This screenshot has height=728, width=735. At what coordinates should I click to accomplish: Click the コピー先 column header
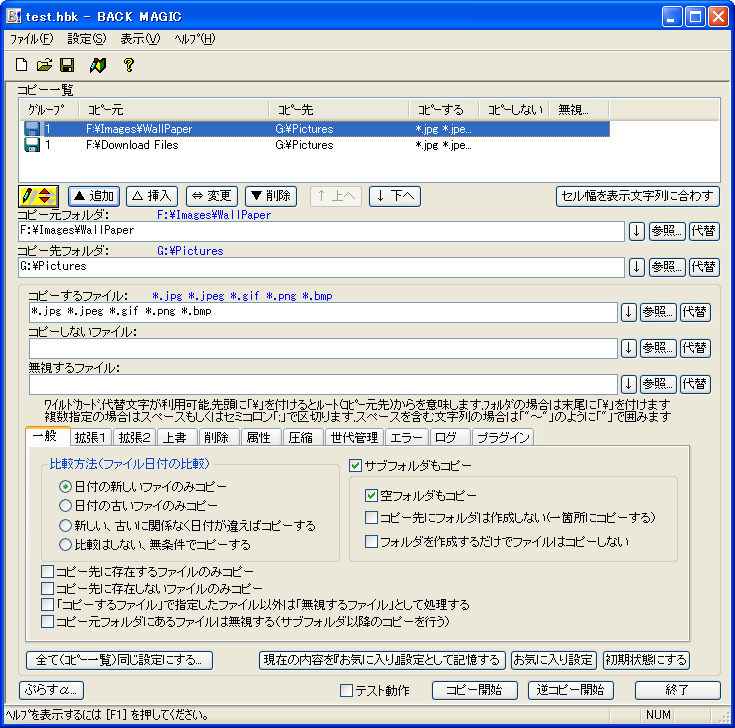(338, 110)
